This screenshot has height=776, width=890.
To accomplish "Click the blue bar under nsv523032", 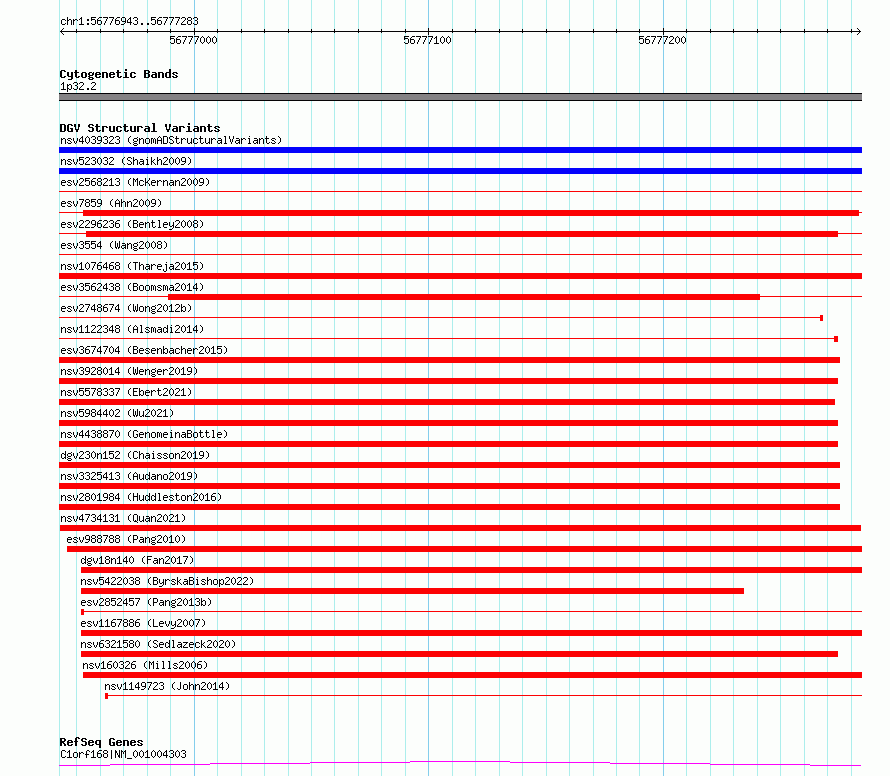I will [460, 171].
